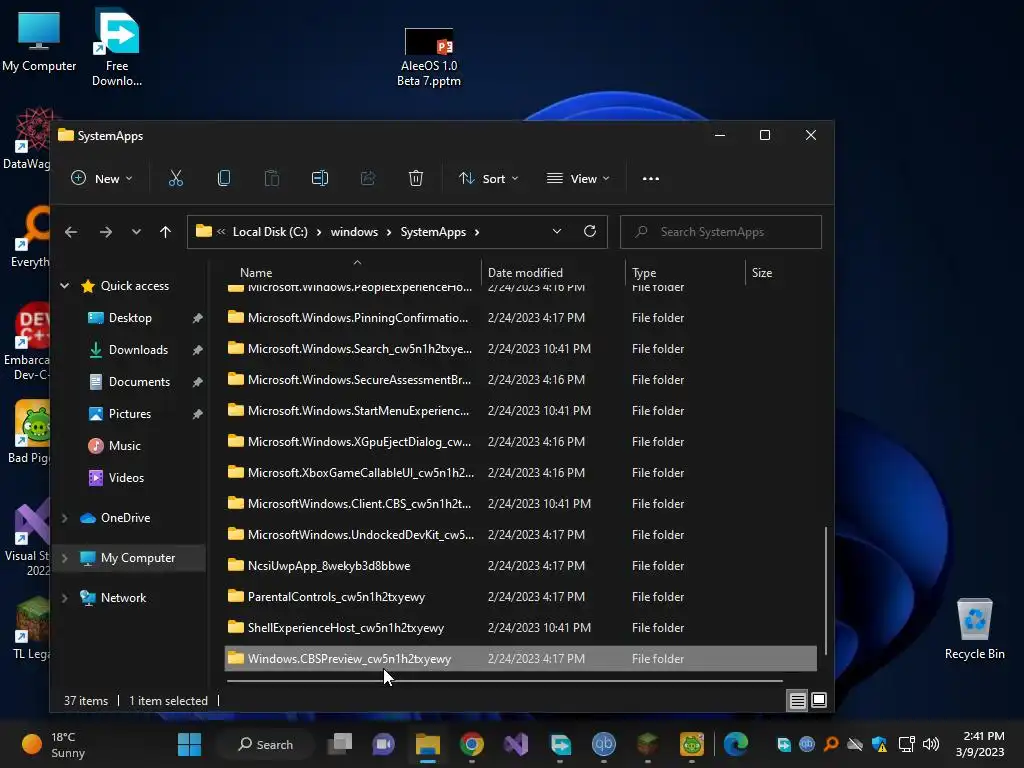Open qBittorrent from the taskbar
Viewport: 1024px width, 768px height.
604,744
